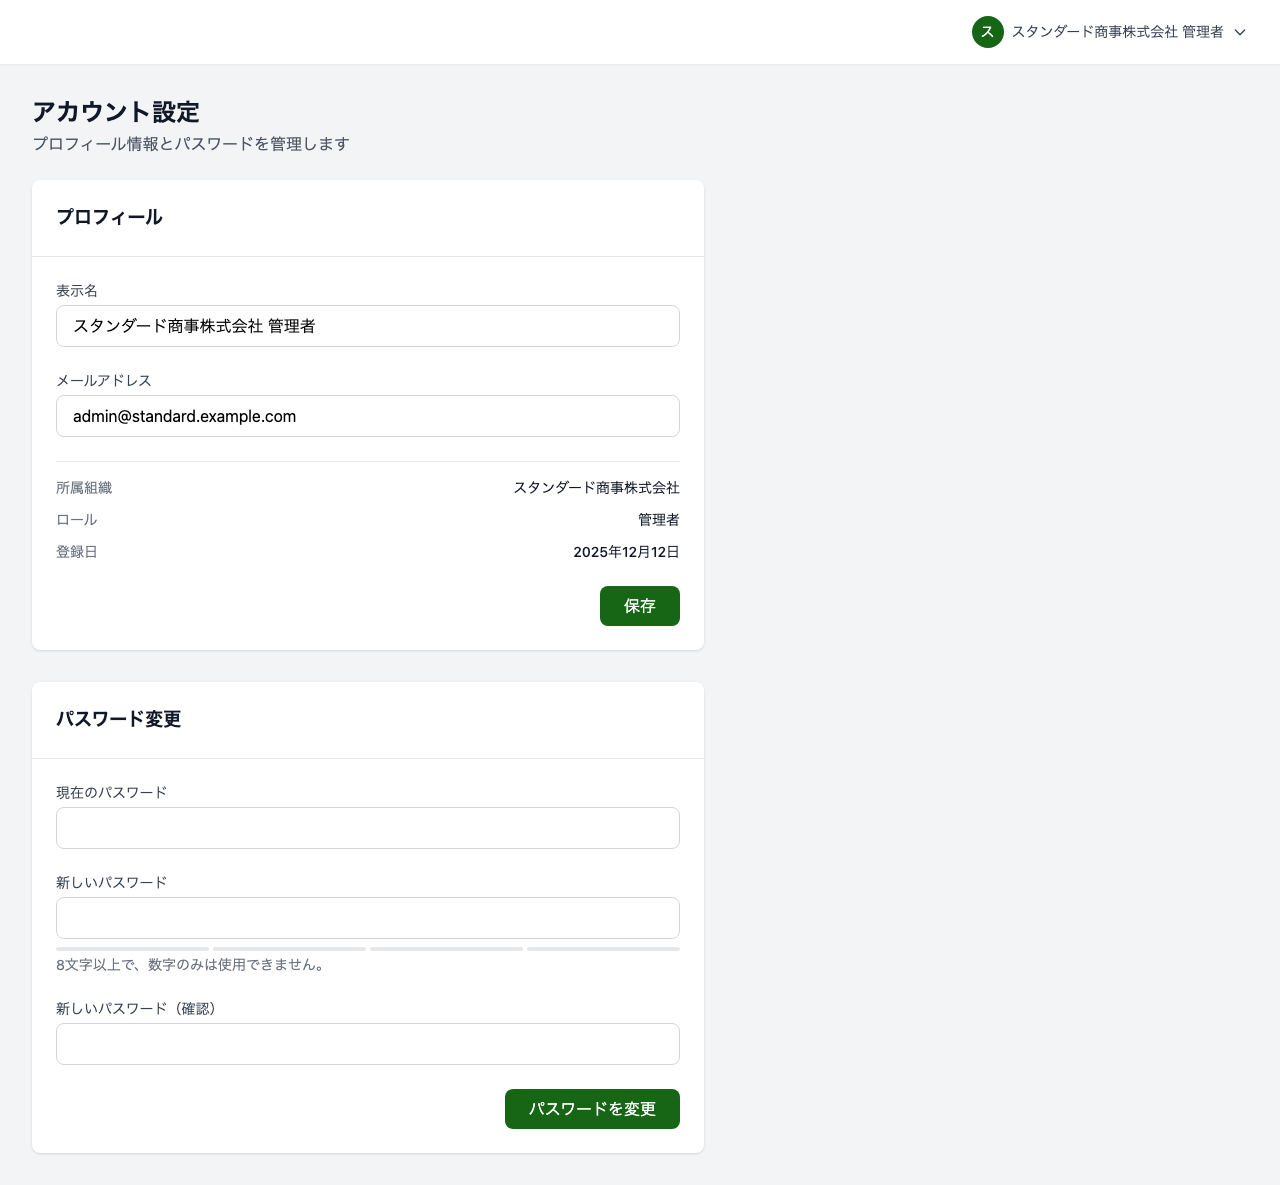Click the first password strength meter bar
Image resolution: width=1280 pixels, height=1185 pixels.
(x=132, y=949)
